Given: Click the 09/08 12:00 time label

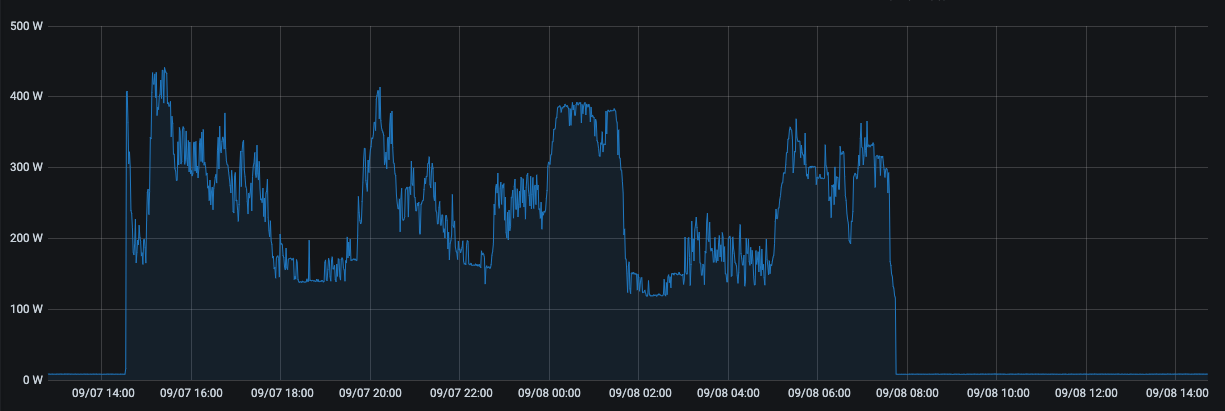Looking at the screenshot, I should coord(1086,393).
